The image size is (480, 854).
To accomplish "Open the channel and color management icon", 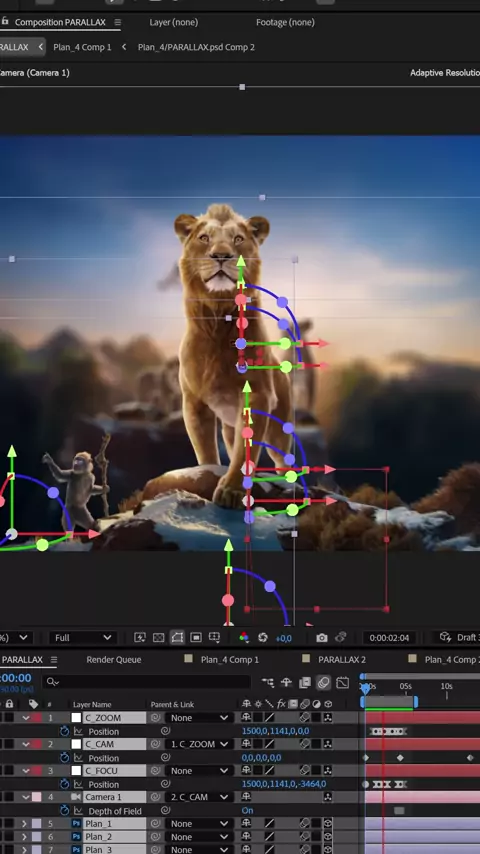I will coord(244,637).
